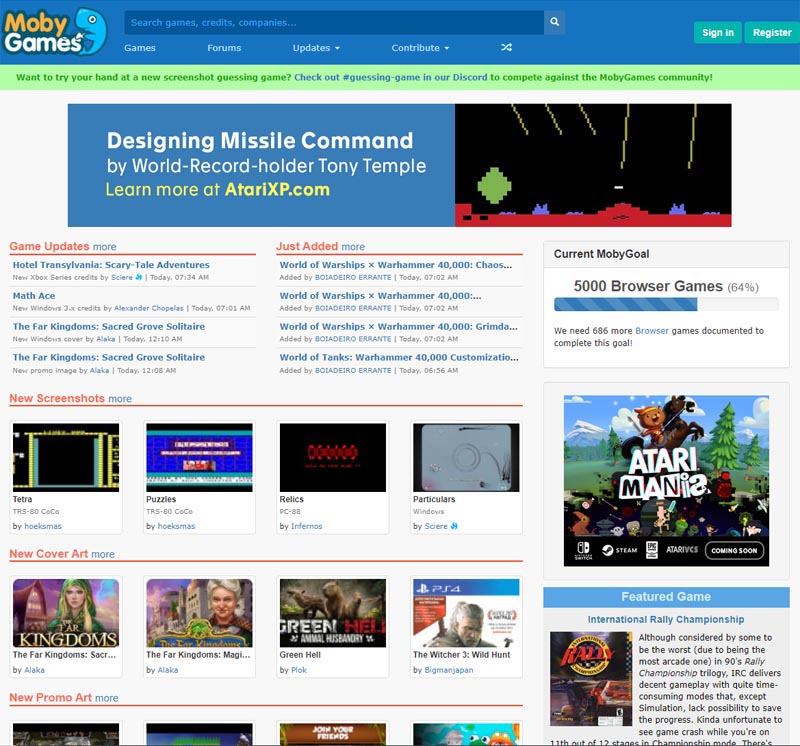Image resolution: width=800 pixels, height=746 pixels.
Task: Click the Register button
Action: (772, 33)
